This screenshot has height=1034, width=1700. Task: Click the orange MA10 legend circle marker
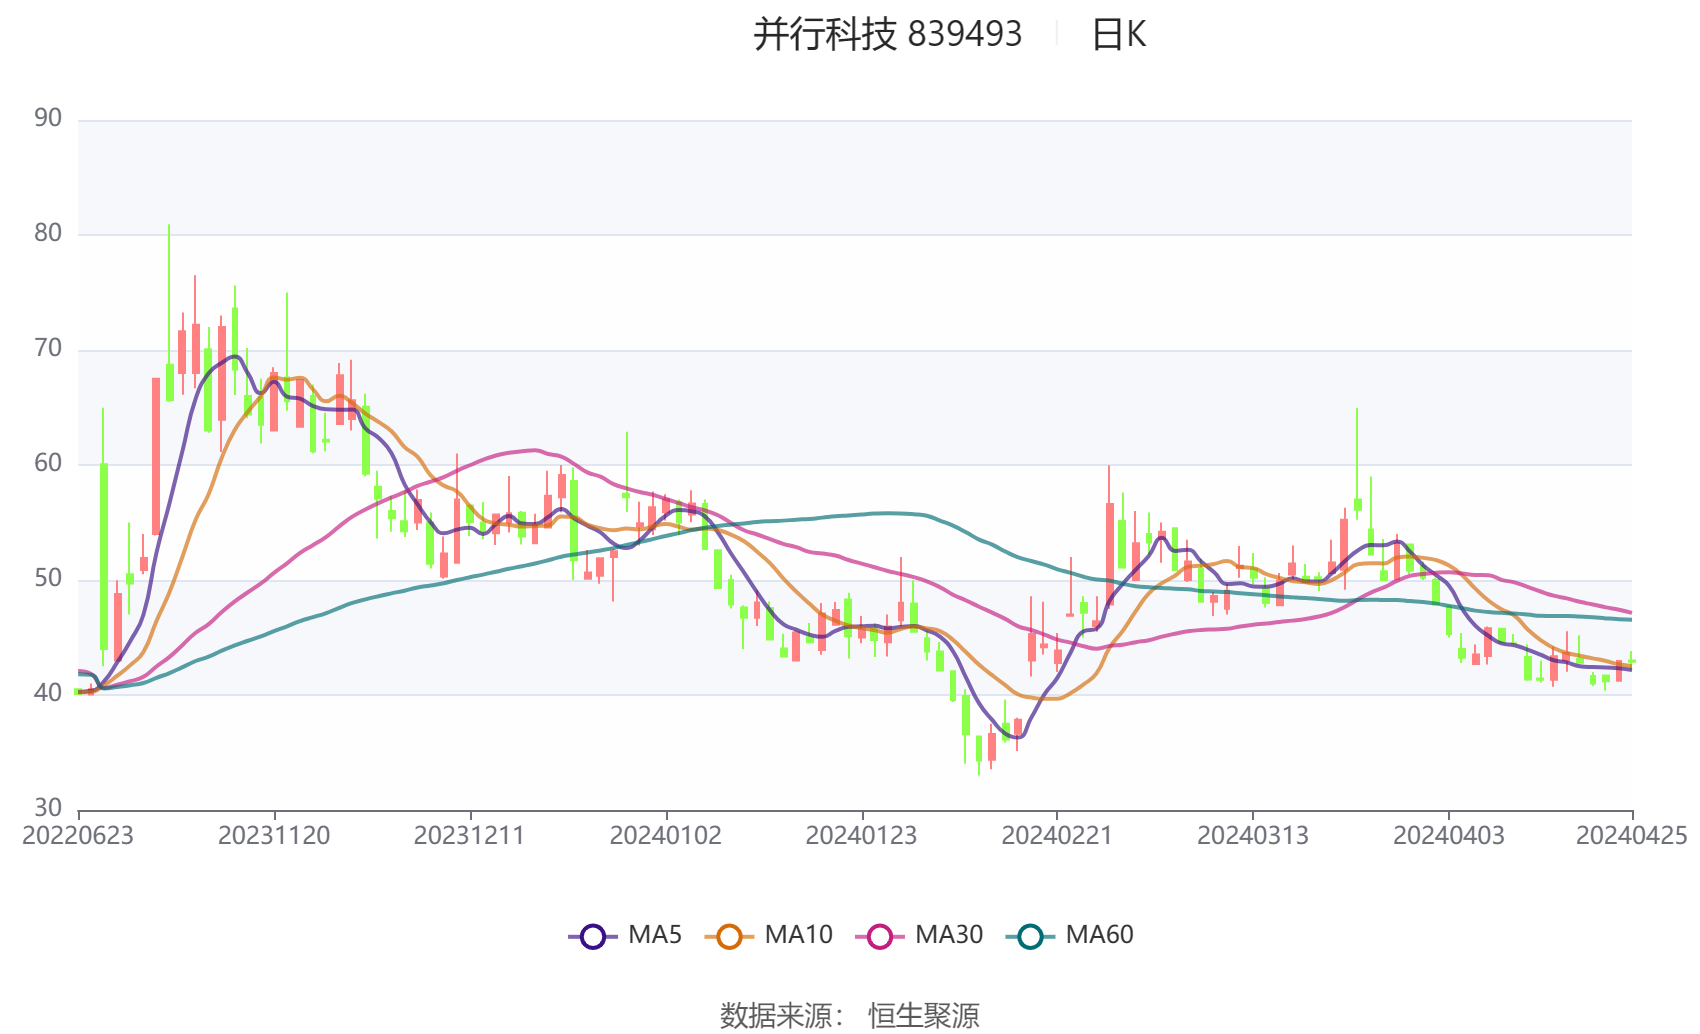point(729,936)
